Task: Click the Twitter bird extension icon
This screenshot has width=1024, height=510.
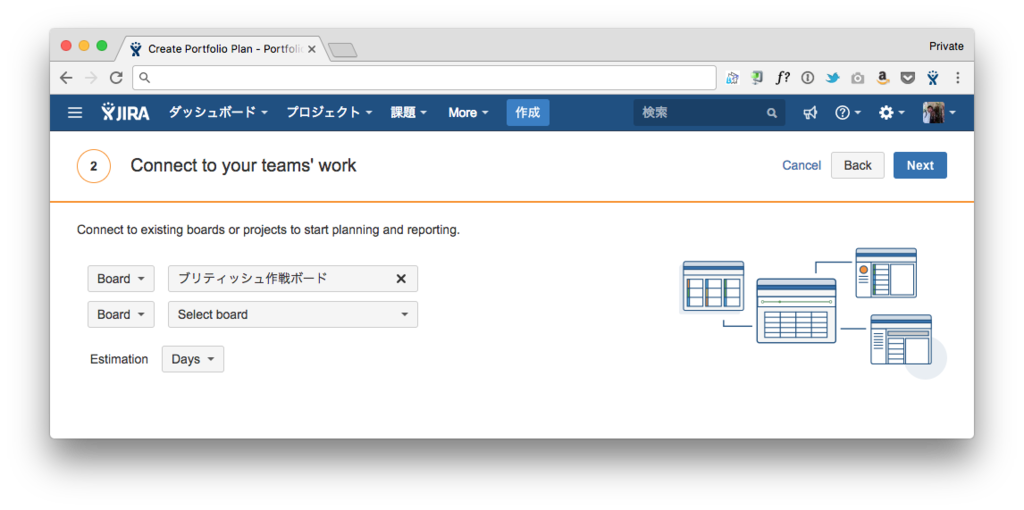Action: (x=832, y=78)
